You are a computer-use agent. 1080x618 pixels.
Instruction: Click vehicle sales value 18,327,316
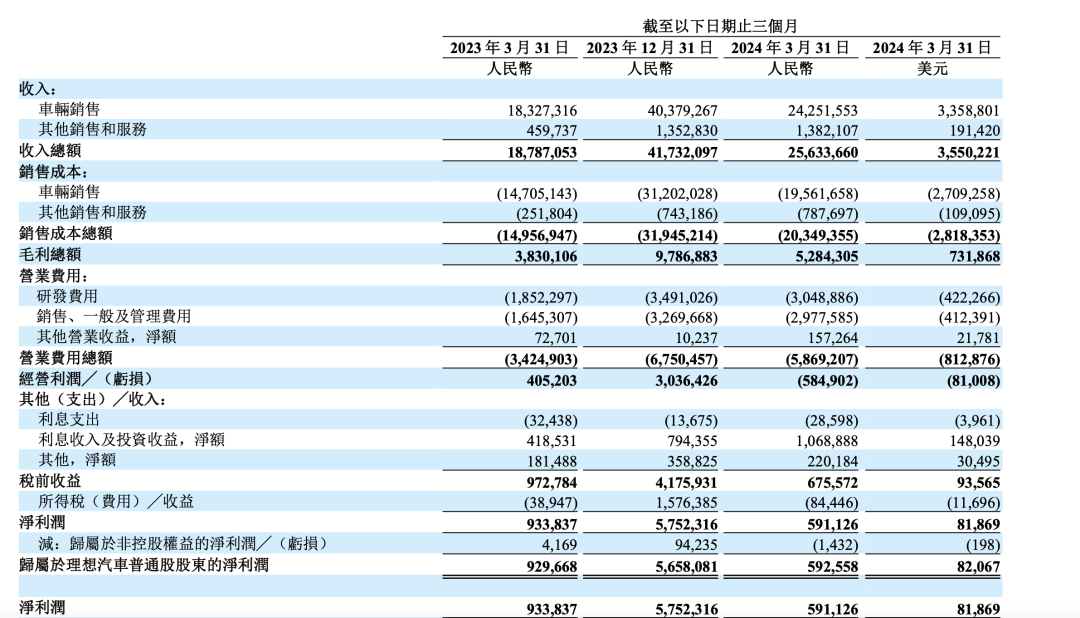click(x=542, y=111)
